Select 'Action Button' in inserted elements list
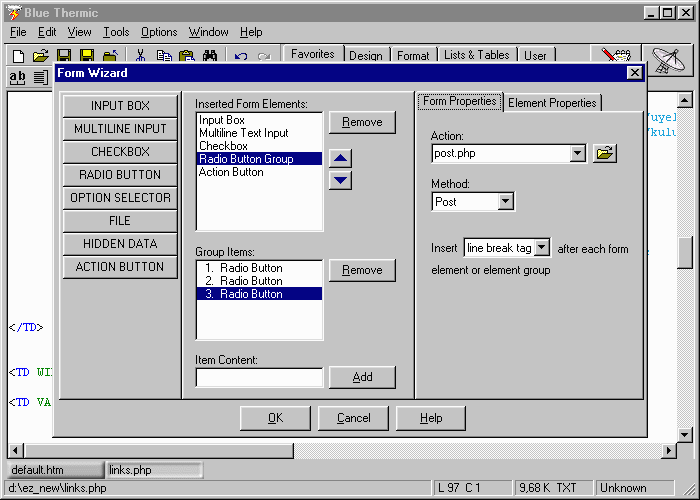The height and width of the screenshot is (500, 700). coord(259,172)
